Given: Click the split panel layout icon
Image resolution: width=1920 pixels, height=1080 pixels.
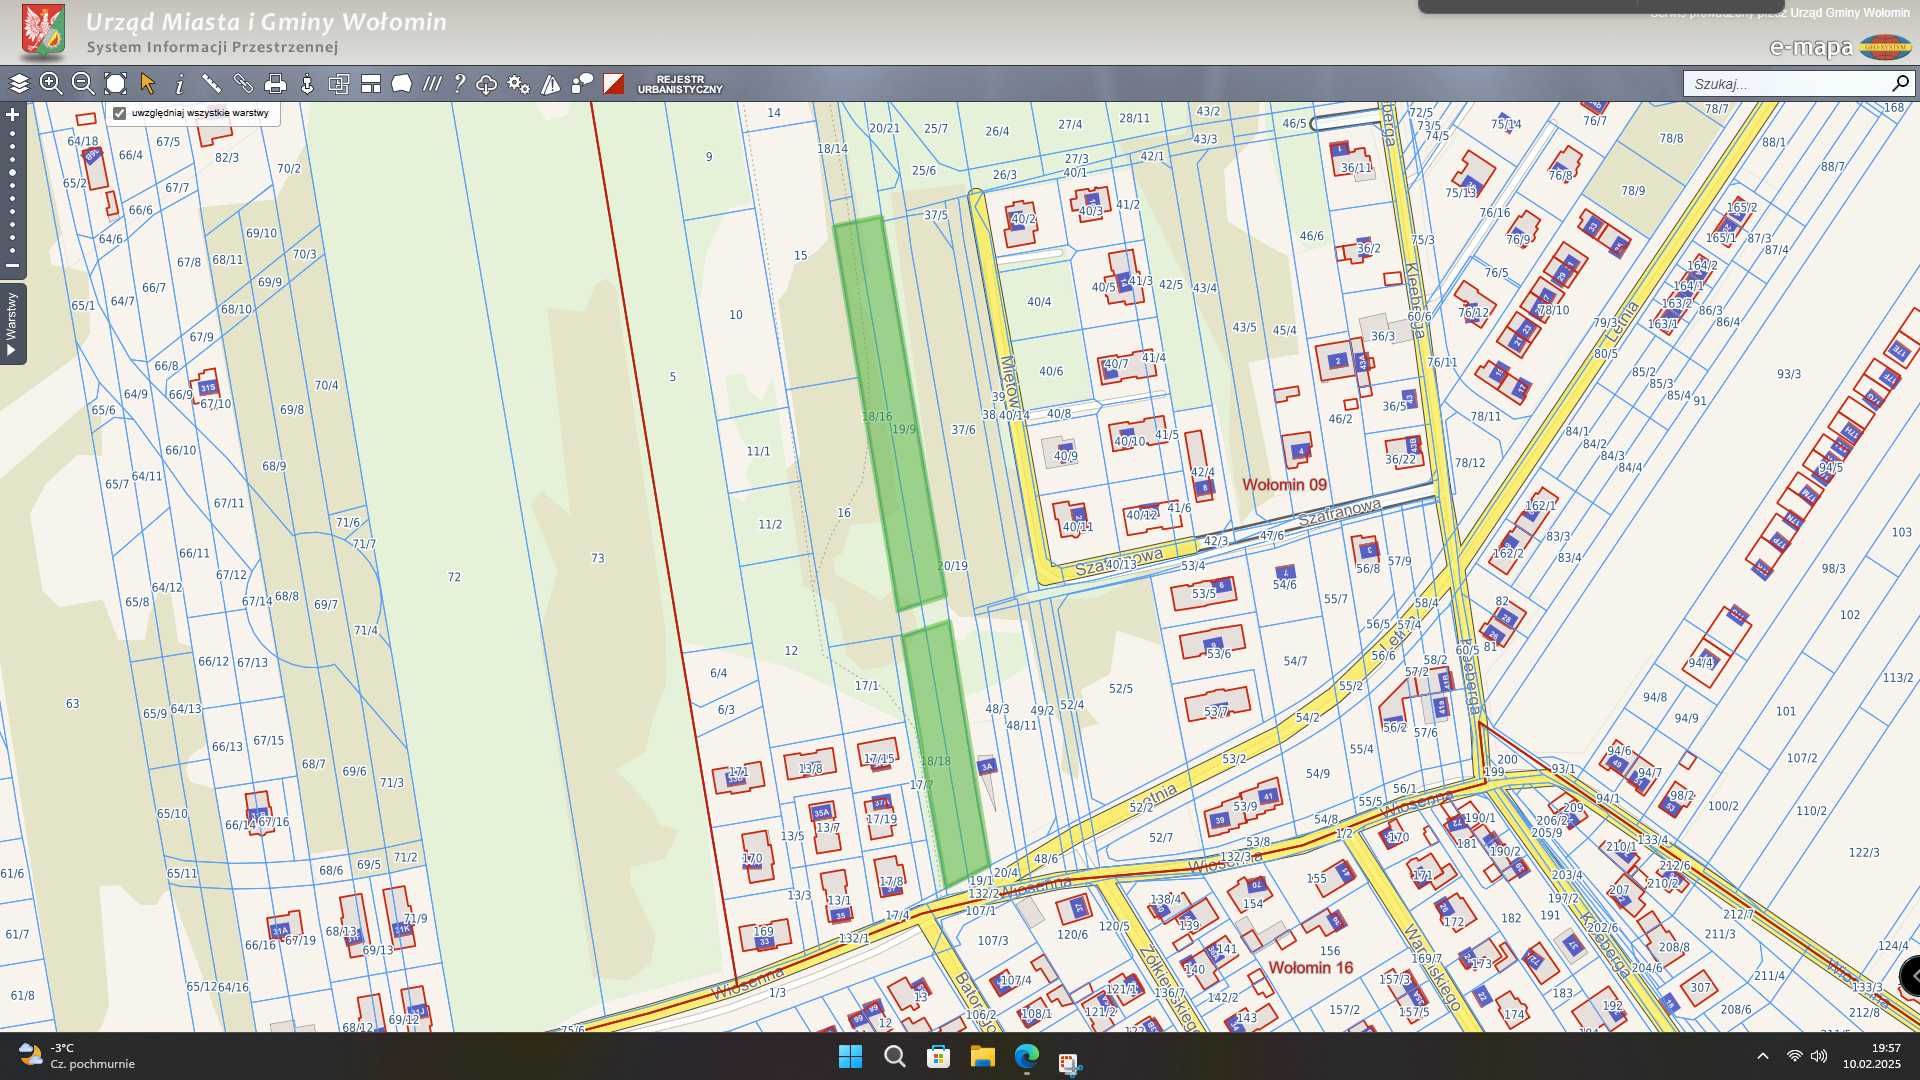Looking at the screenshot, I should (371, 84).
